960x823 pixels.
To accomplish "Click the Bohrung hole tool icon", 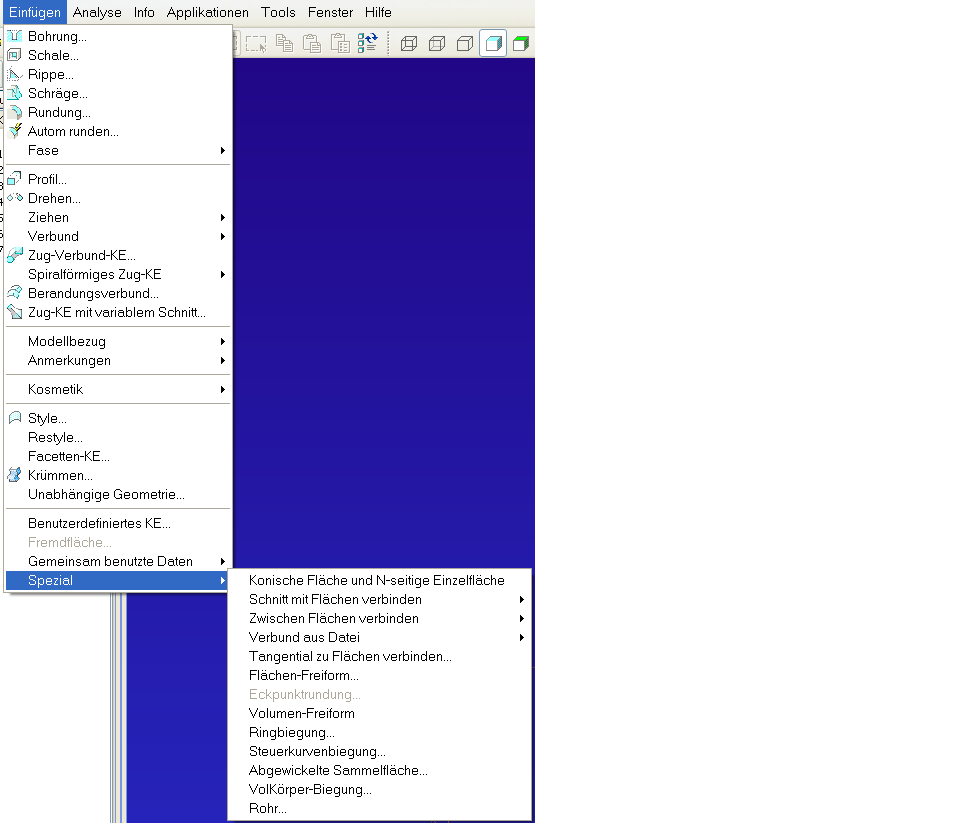I will click(15, 36).
